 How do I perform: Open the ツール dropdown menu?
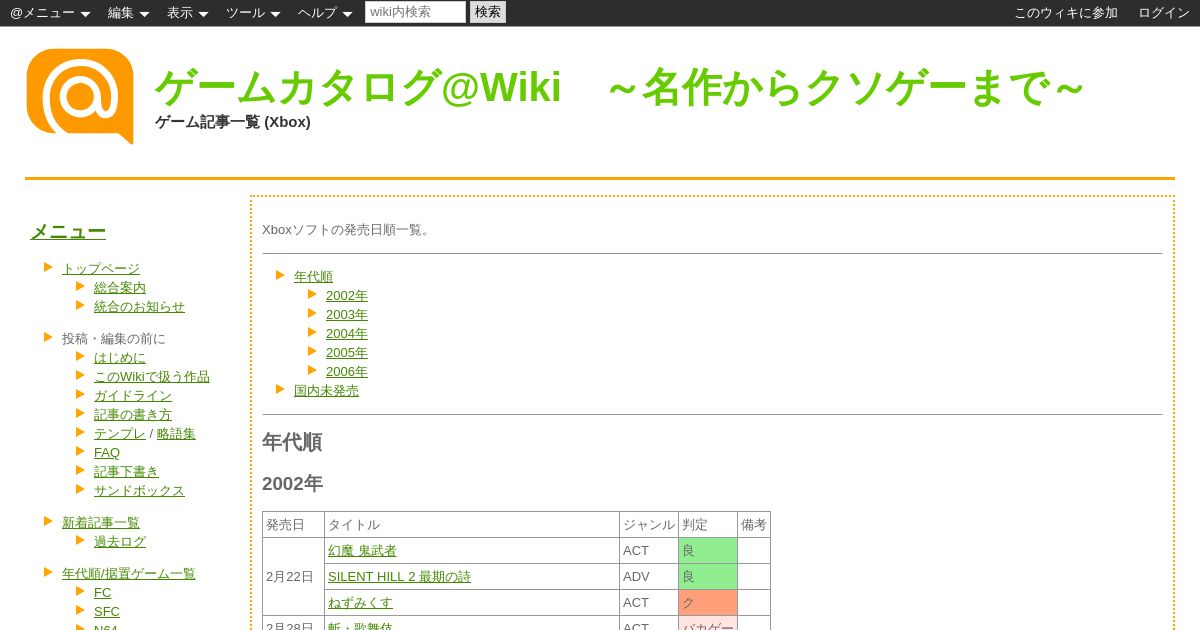click(x=253, y=13)
